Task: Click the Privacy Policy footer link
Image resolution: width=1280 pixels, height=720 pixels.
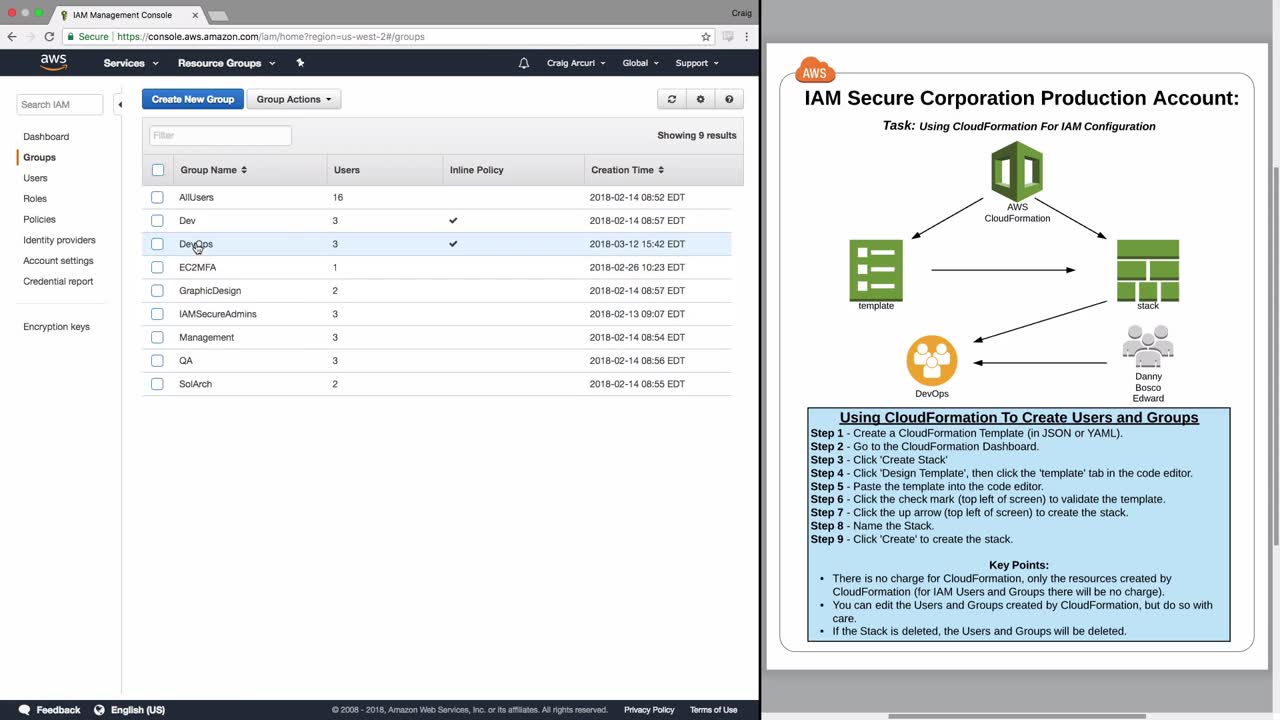Action: tap(649, 710)
